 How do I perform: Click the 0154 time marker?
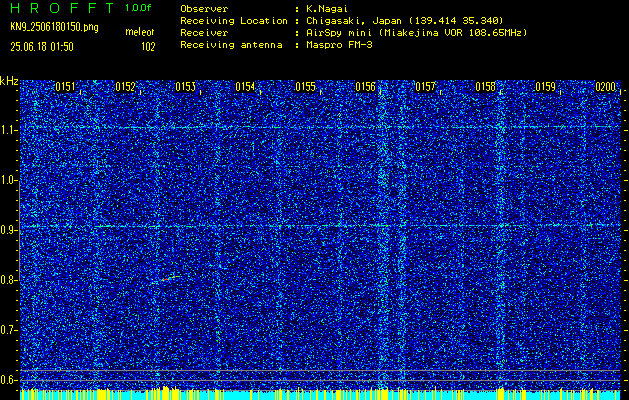[x=245, y=87]
